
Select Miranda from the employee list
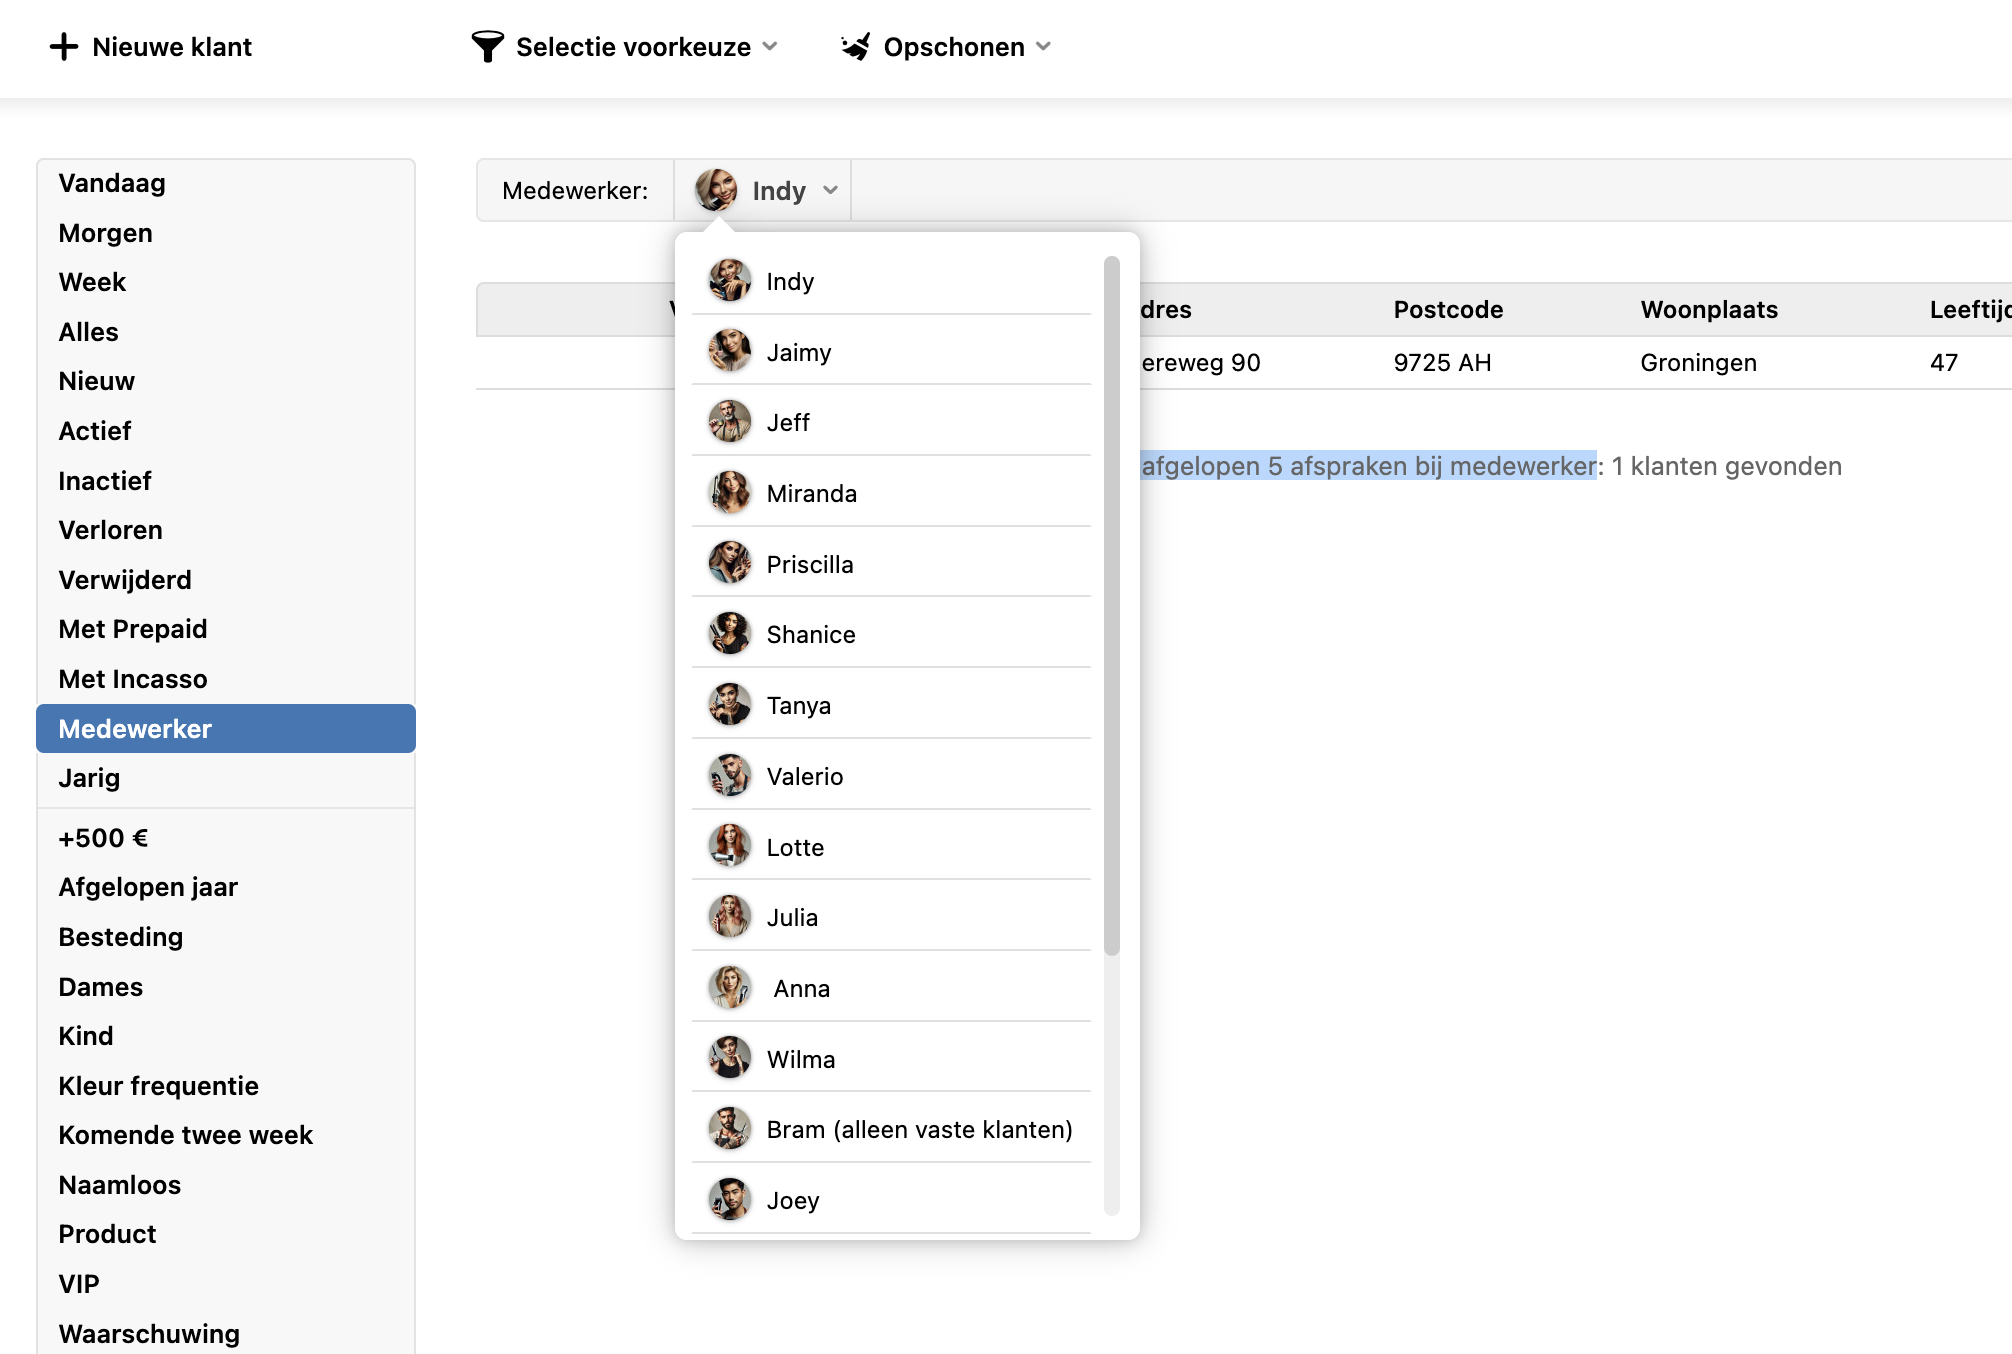pyautogui.click(x=811, y=494)
